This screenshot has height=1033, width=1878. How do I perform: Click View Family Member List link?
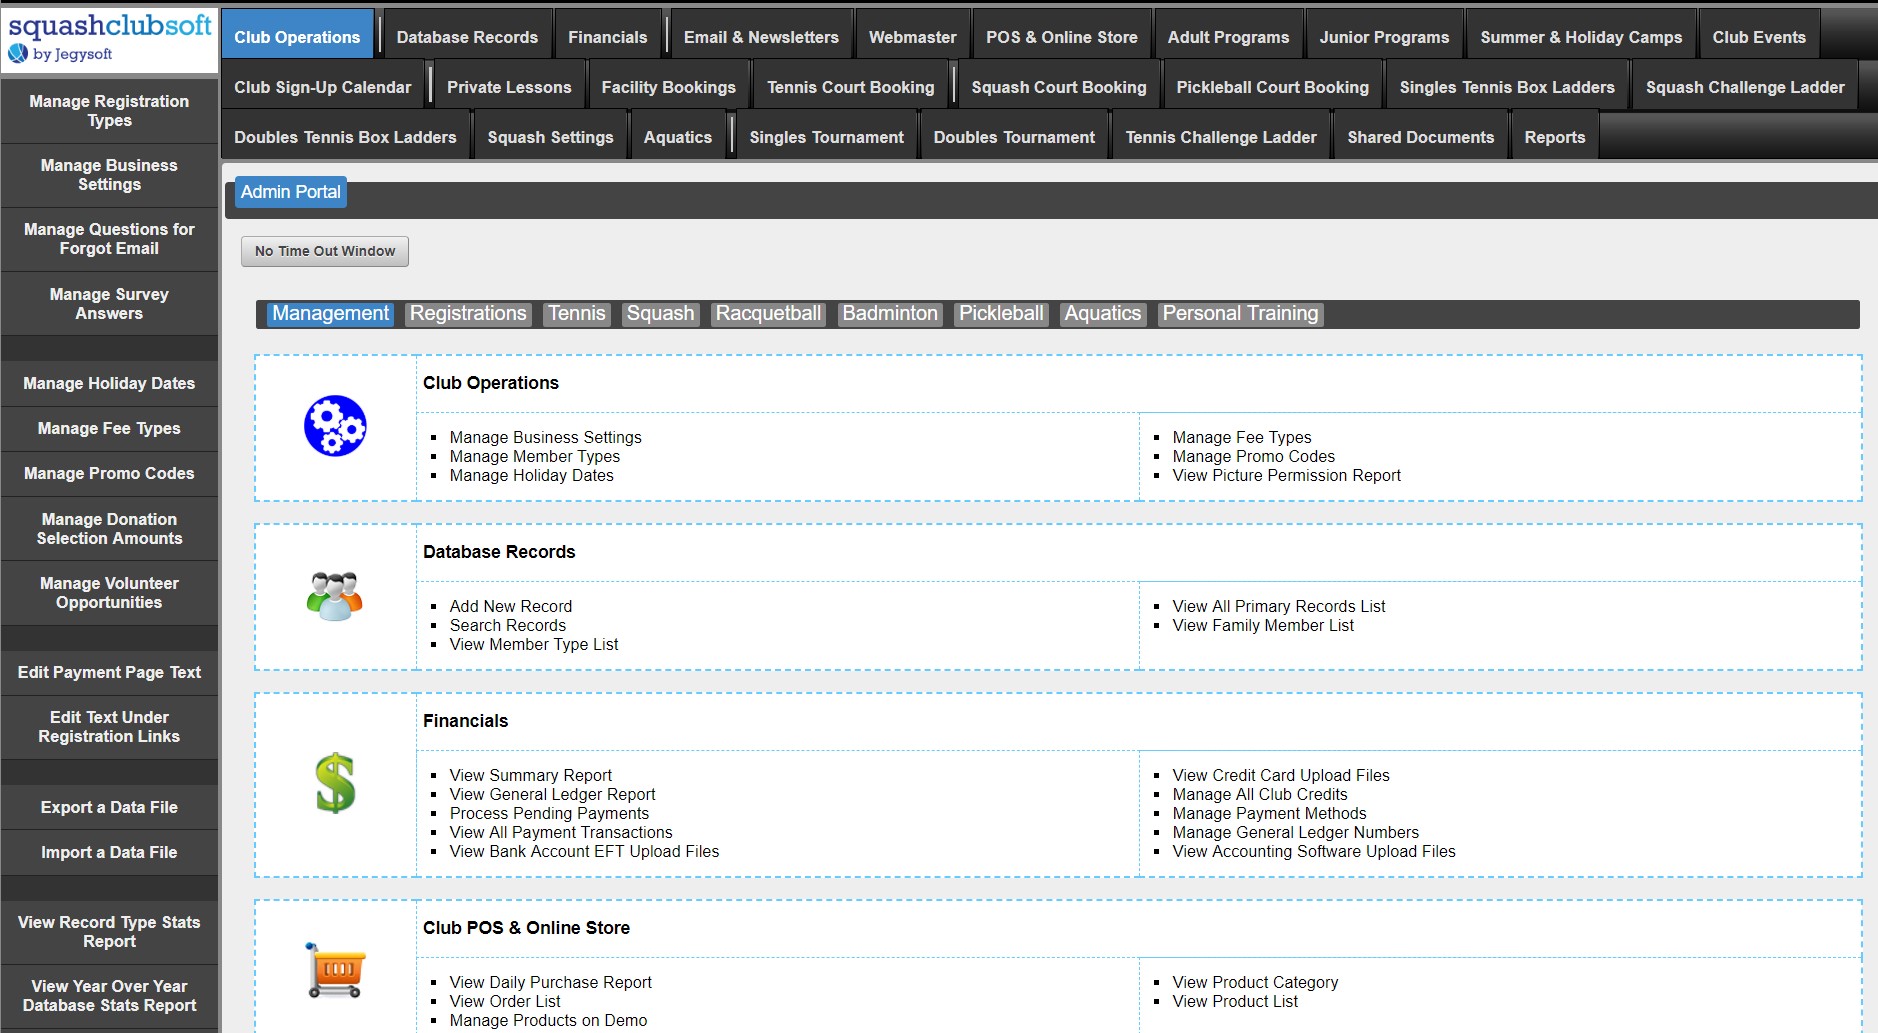1263,625
